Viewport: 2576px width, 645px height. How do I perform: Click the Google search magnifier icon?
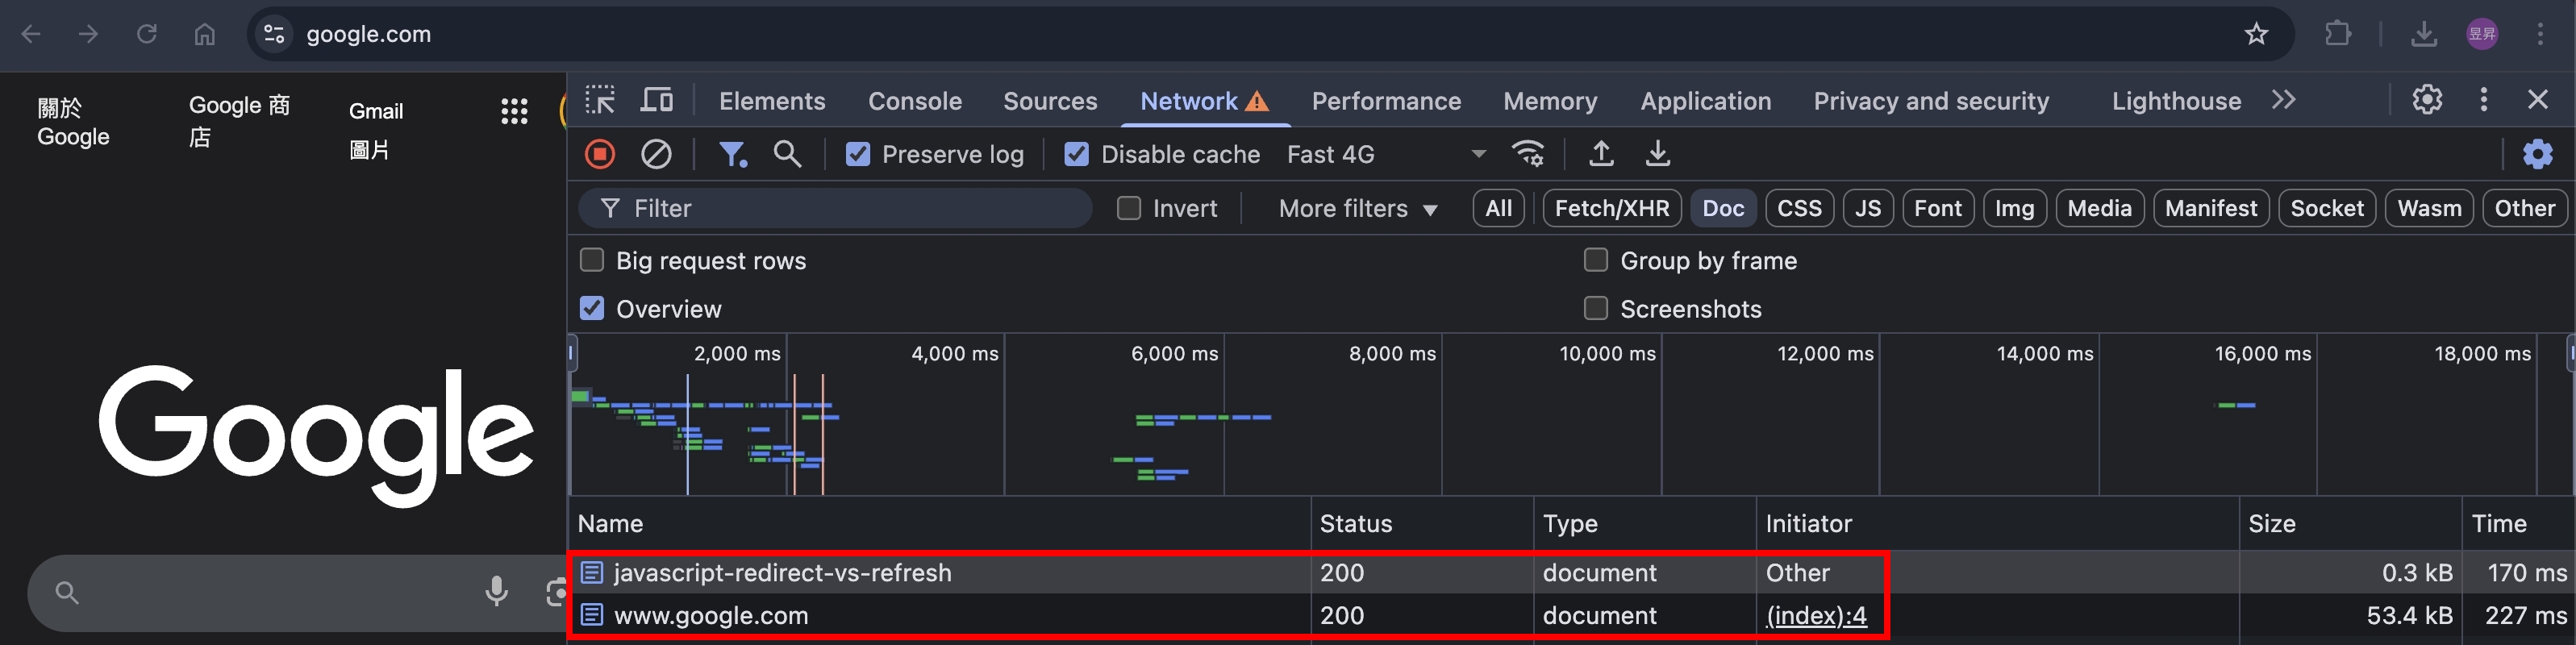click(67, 593)
